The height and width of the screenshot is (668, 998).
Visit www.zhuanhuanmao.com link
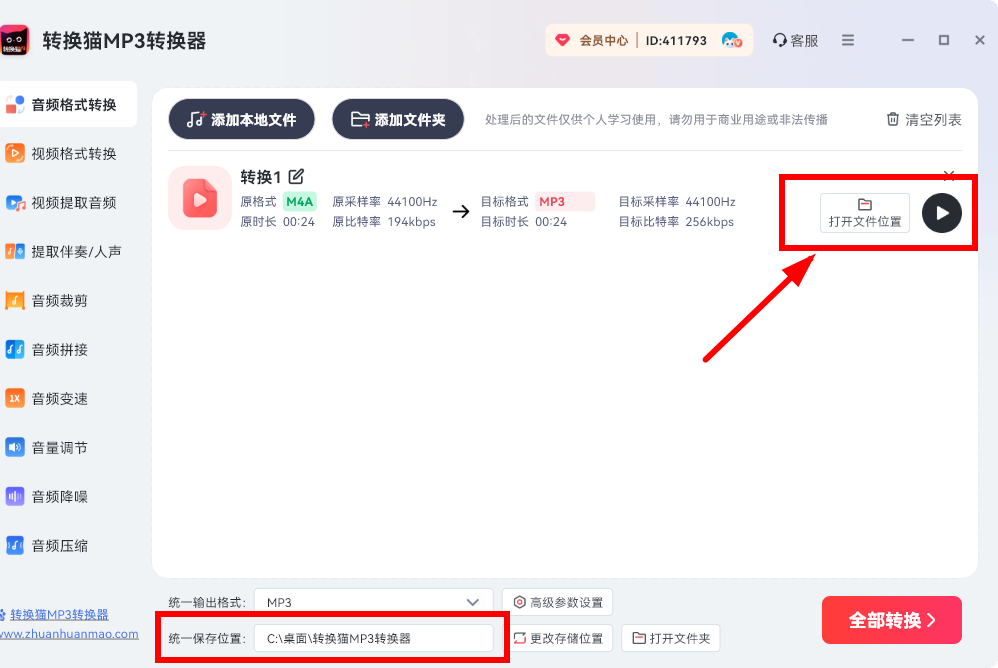[x=69, y=634]
